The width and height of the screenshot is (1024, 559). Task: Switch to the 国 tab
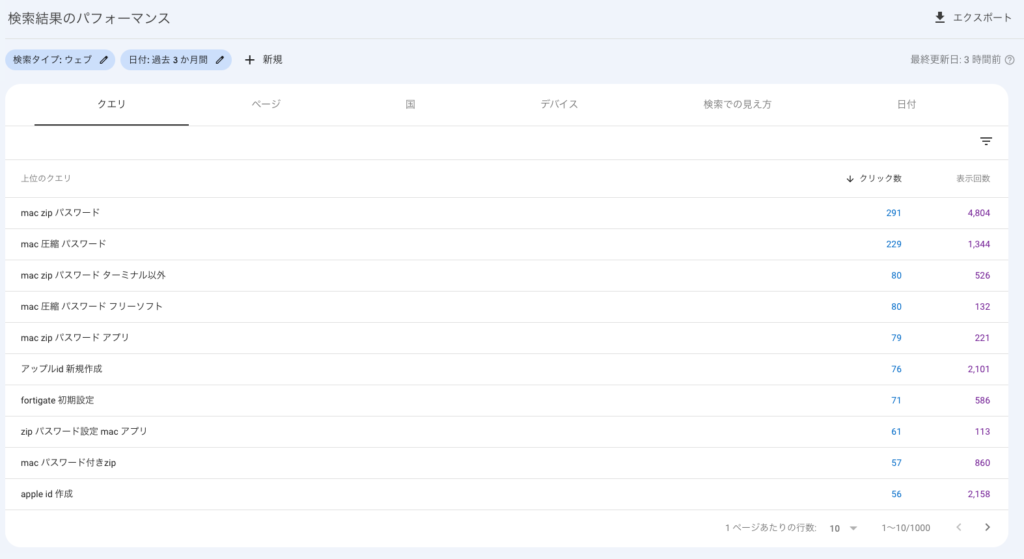pyautogui.click(x=410, y=104)
